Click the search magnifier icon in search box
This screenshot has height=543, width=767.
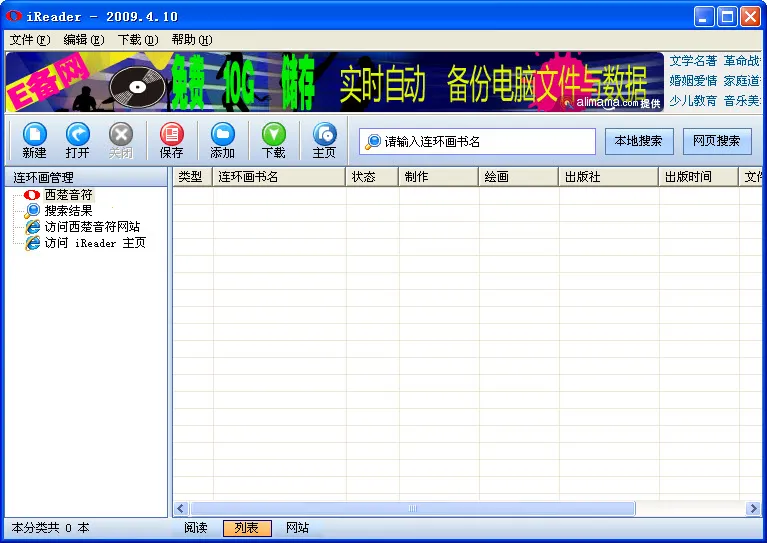point(373,142)
